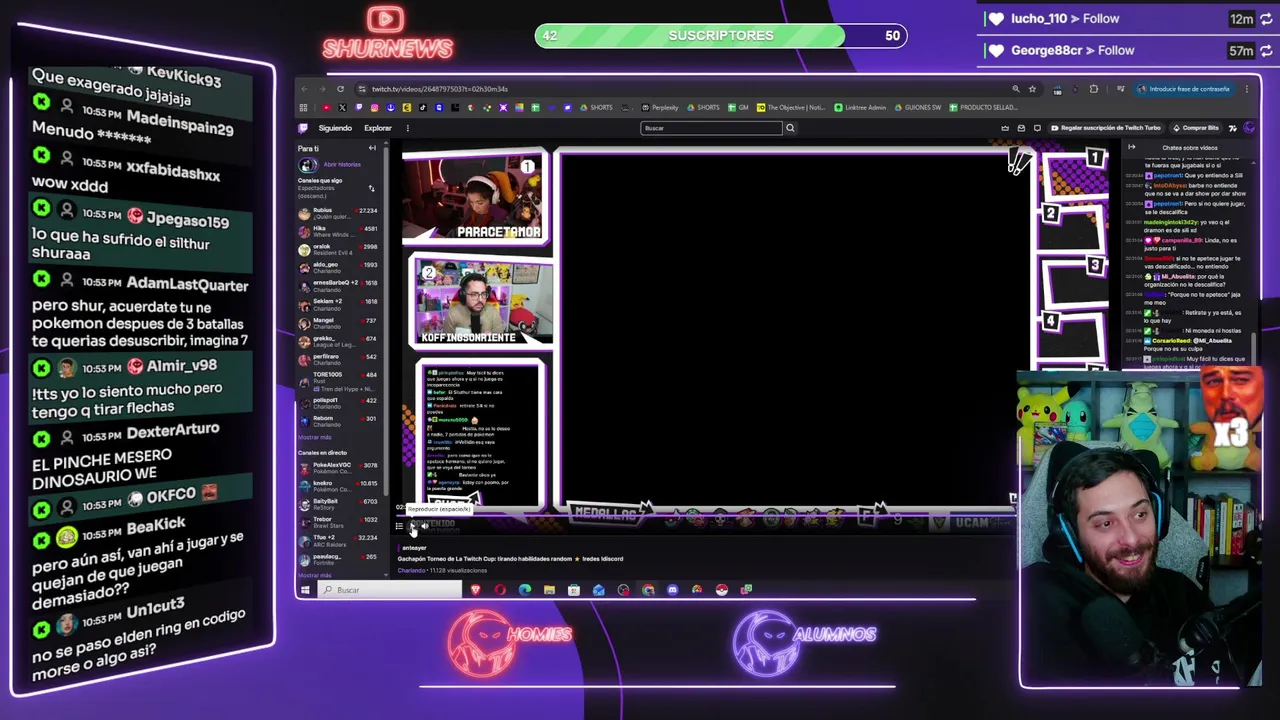Mute the video volume icon
The height and width of the screenshot is (720, 1280).
point(425,526)
